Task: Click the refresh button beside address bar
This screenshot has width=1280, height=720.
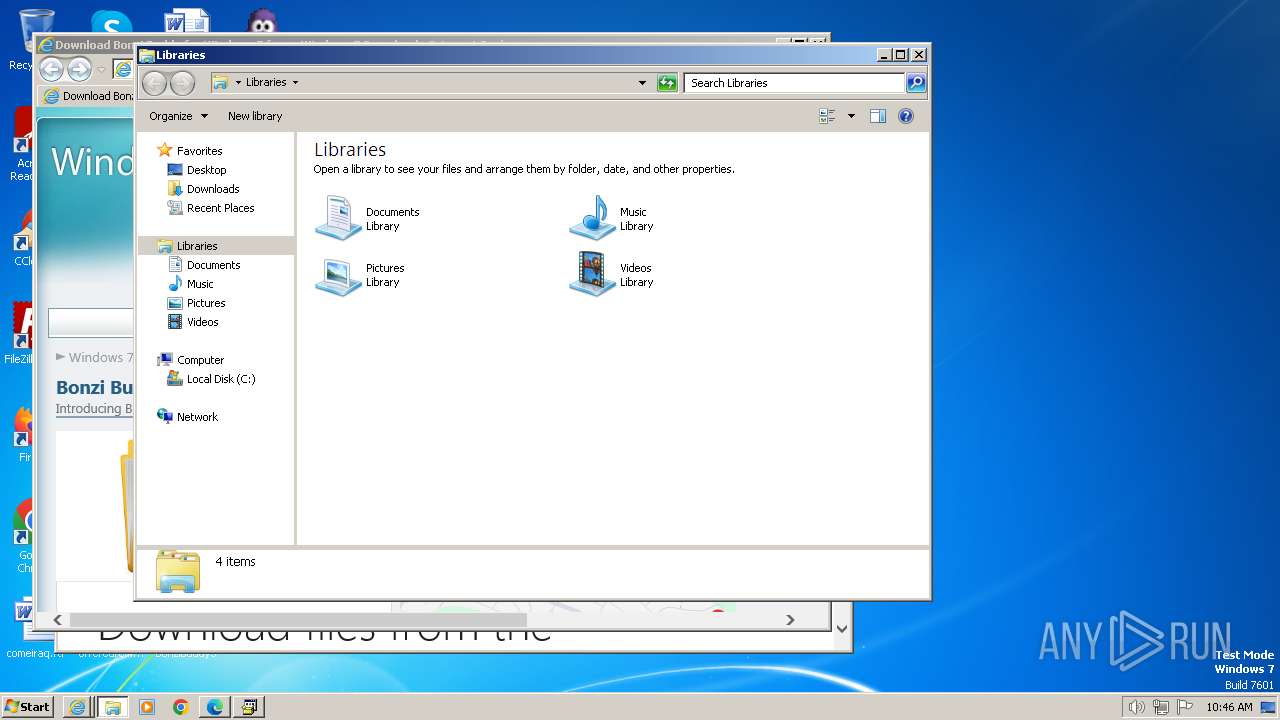Action: 667,83
